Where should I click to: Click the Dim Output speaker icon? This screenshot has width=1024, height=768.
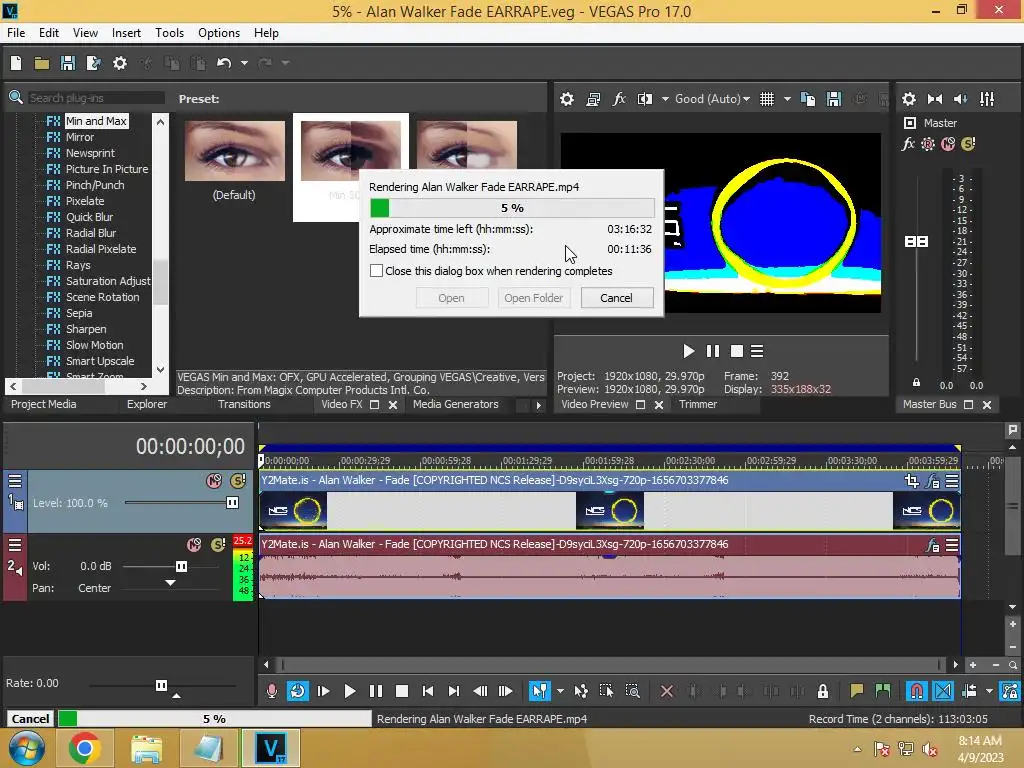click(961, 99)
